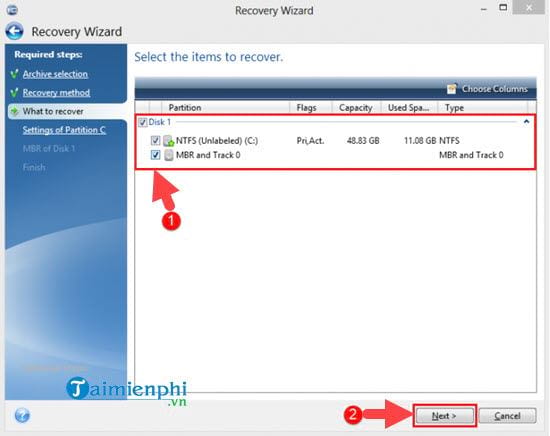This screenshot has height=436, width=550.
Task: Open help with the question mark icon
Action: tap(22, 416)
